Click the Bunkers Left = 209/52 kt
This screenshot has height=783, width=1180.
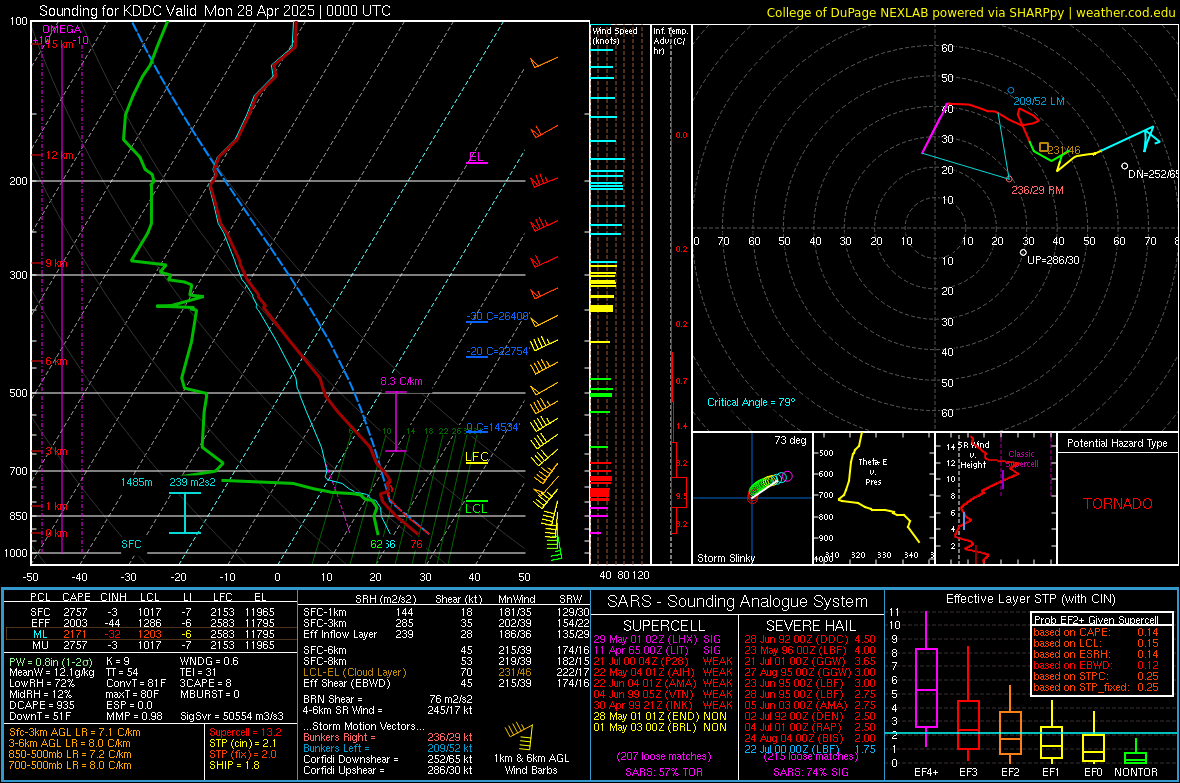coord(388,748)
